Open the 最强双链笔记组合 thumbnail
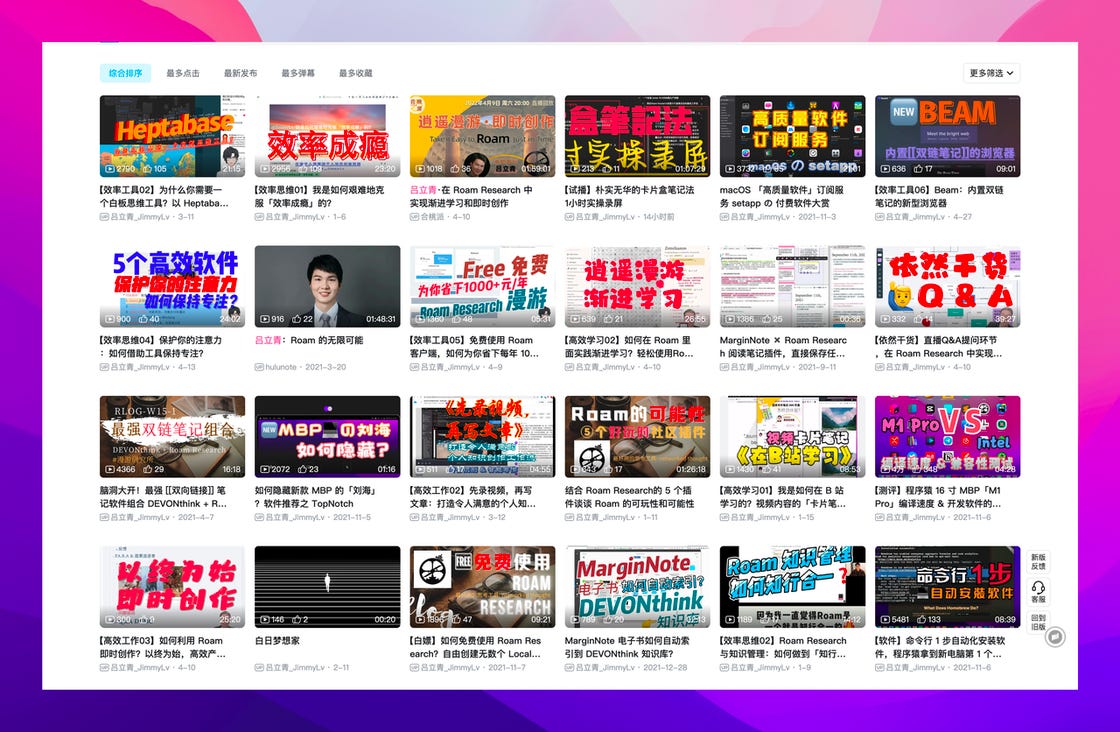 (x=172, y=436)
